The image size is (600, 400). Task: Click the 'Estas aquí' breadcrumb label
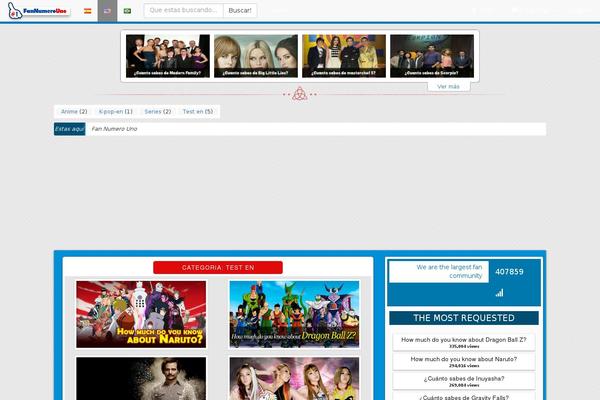(x=70, y=129)
